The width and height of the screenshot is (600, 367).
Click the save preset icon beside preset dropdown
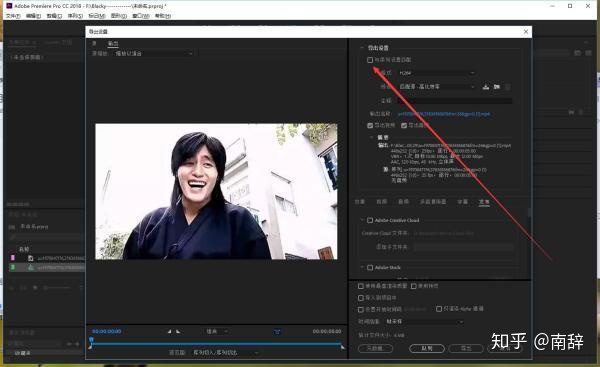click(486, 87)
